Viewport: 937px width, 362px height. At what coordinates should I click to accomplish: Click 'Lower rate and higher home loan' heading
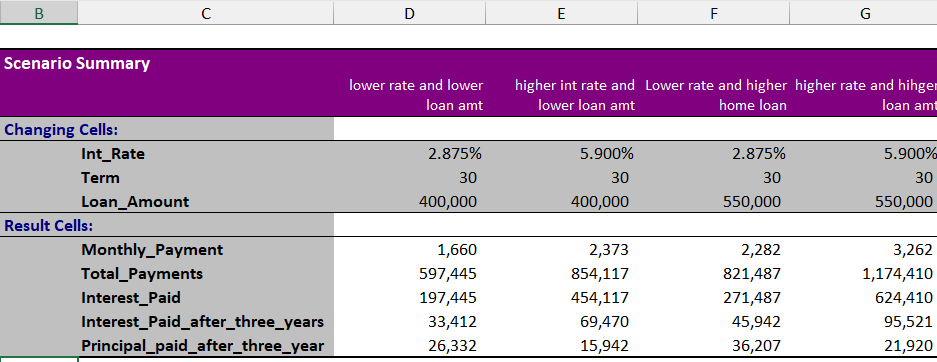716,95
